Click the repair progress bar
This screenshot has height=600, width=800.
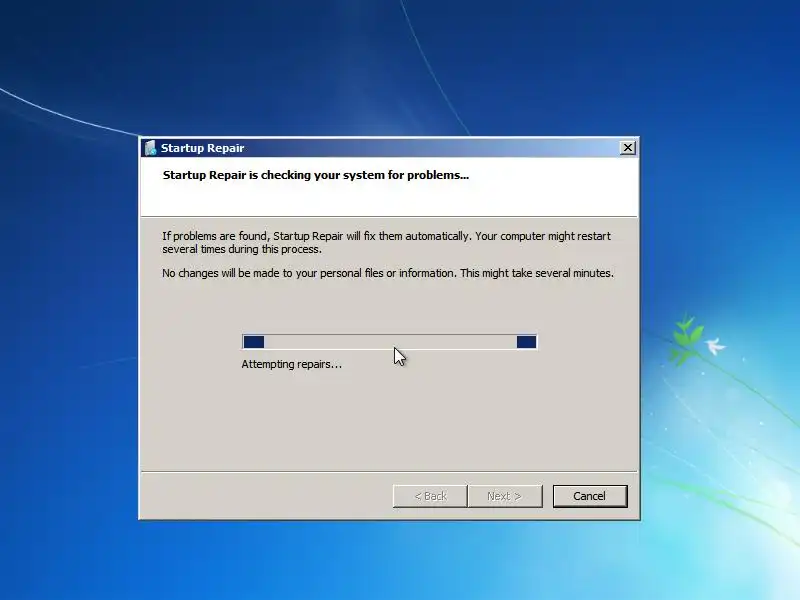pyautogui.click(x=390, y=342)
